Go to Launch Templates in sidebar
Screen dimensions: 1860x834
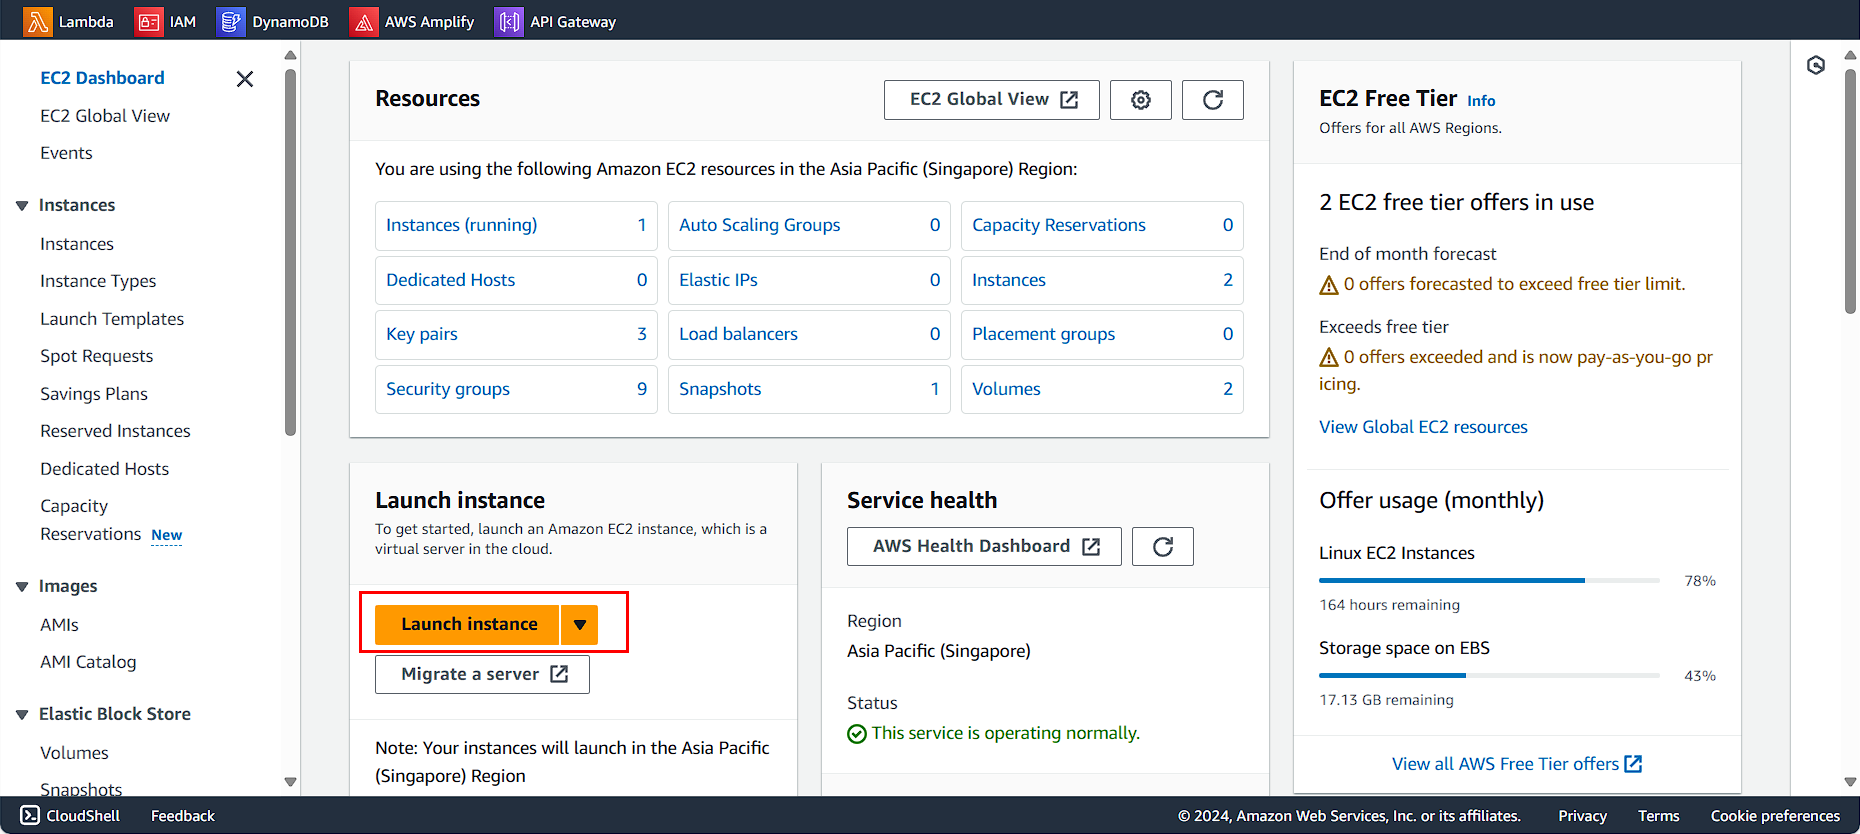tap(112, 319)
